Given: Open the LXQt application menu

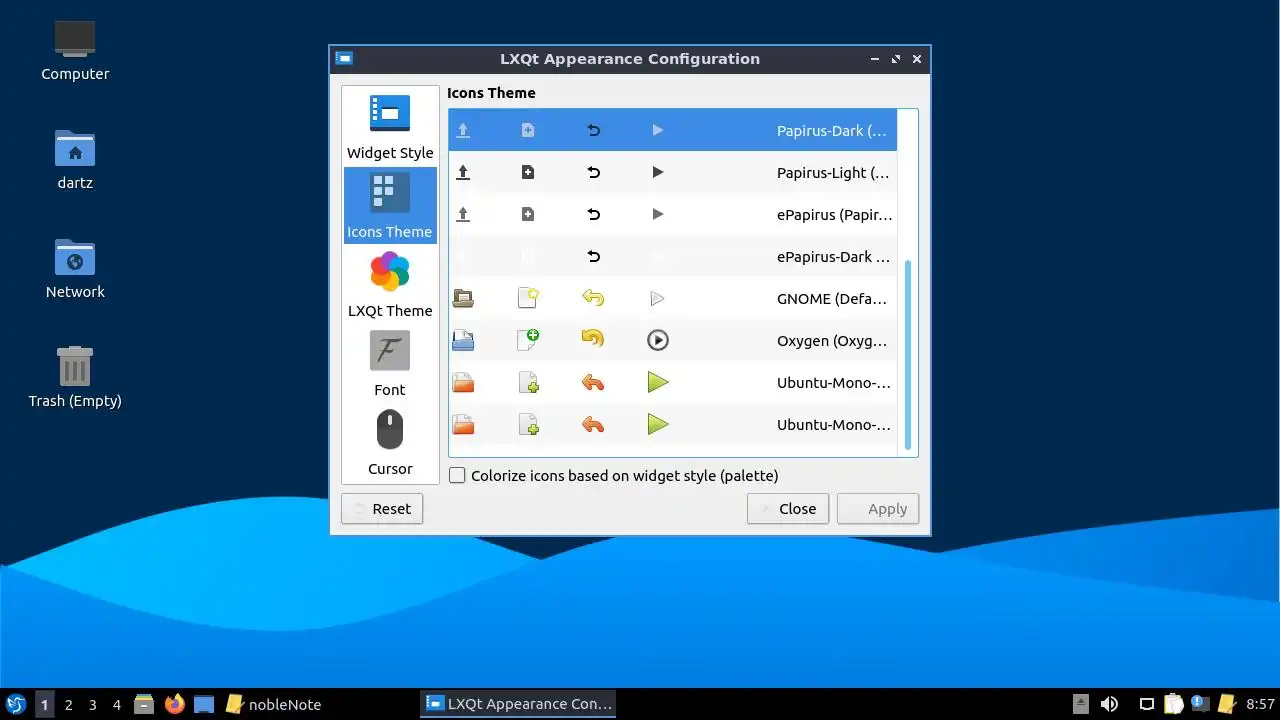Looking at the screenshot, I should pyautogui.click(x=16, y=704).
